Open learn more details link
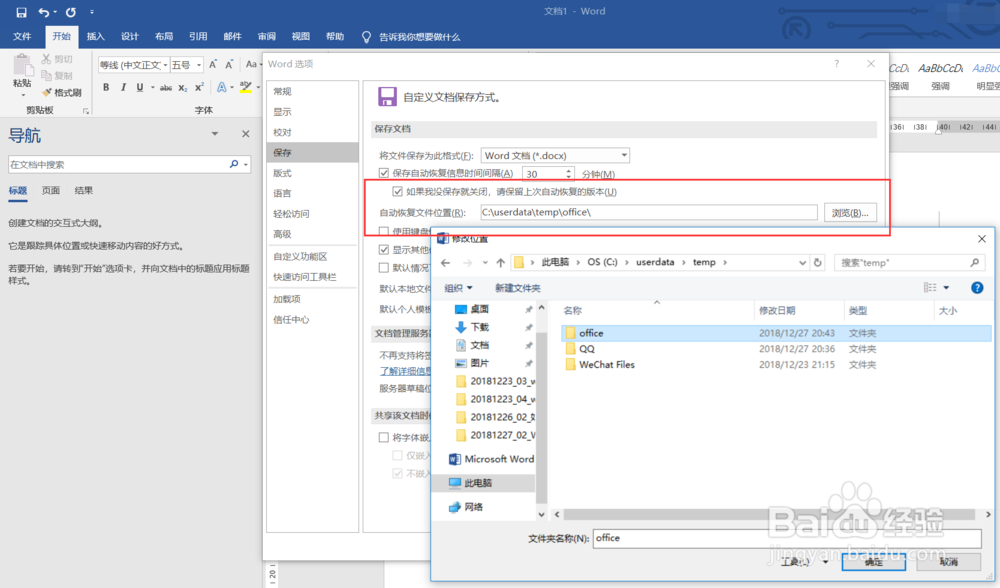This screenshot has height=588, width=1000. click(x=406, y=371)
